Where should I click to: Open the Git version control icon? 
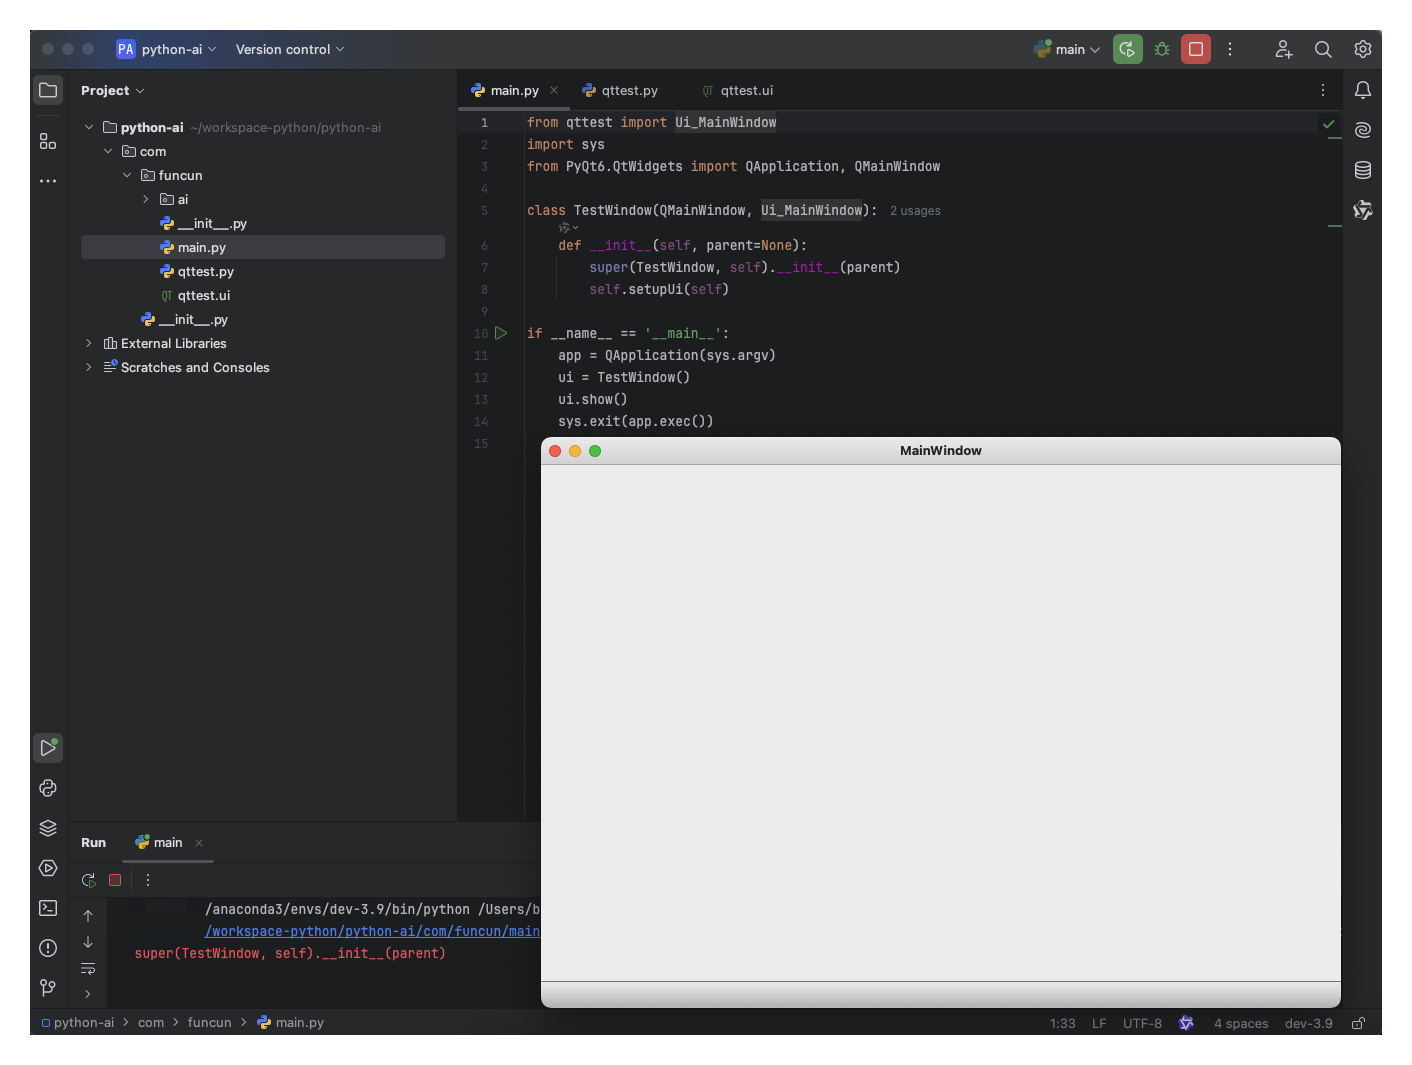48,988
